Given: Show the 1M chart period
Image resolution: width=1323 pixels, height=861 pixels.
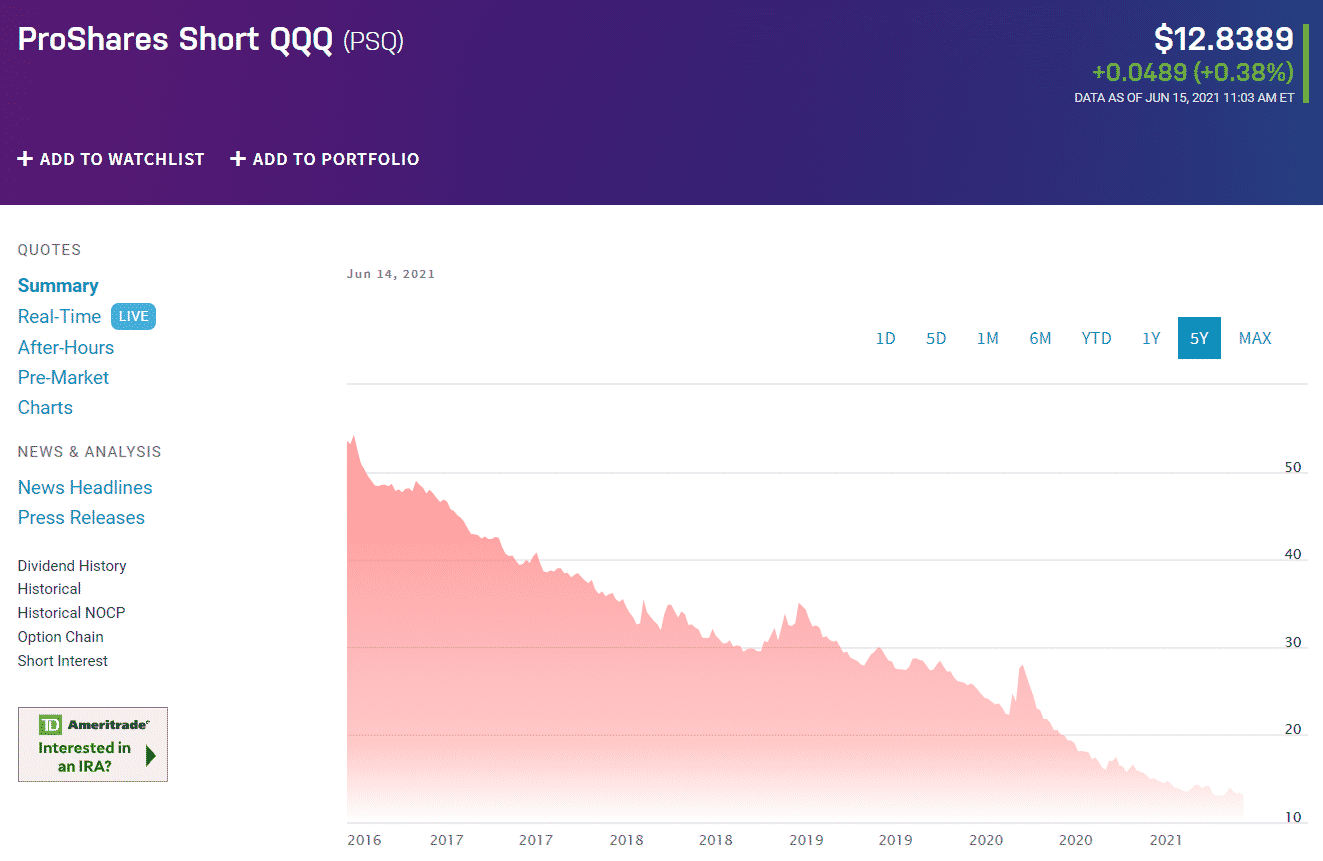Looking at the screenshot, I should click(988, 338).
